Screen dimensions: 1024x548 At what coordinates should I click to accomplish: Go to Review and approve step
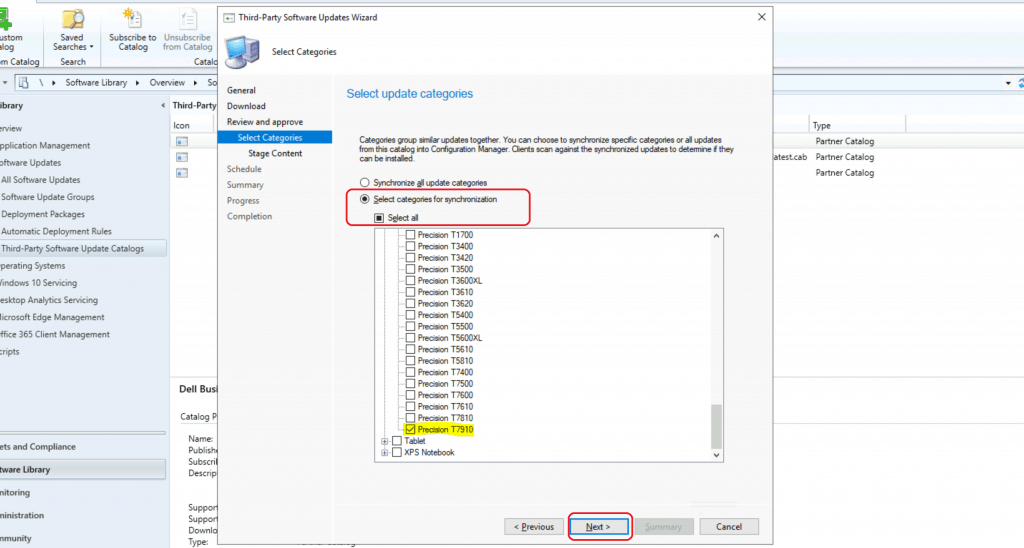click(264, 121)
